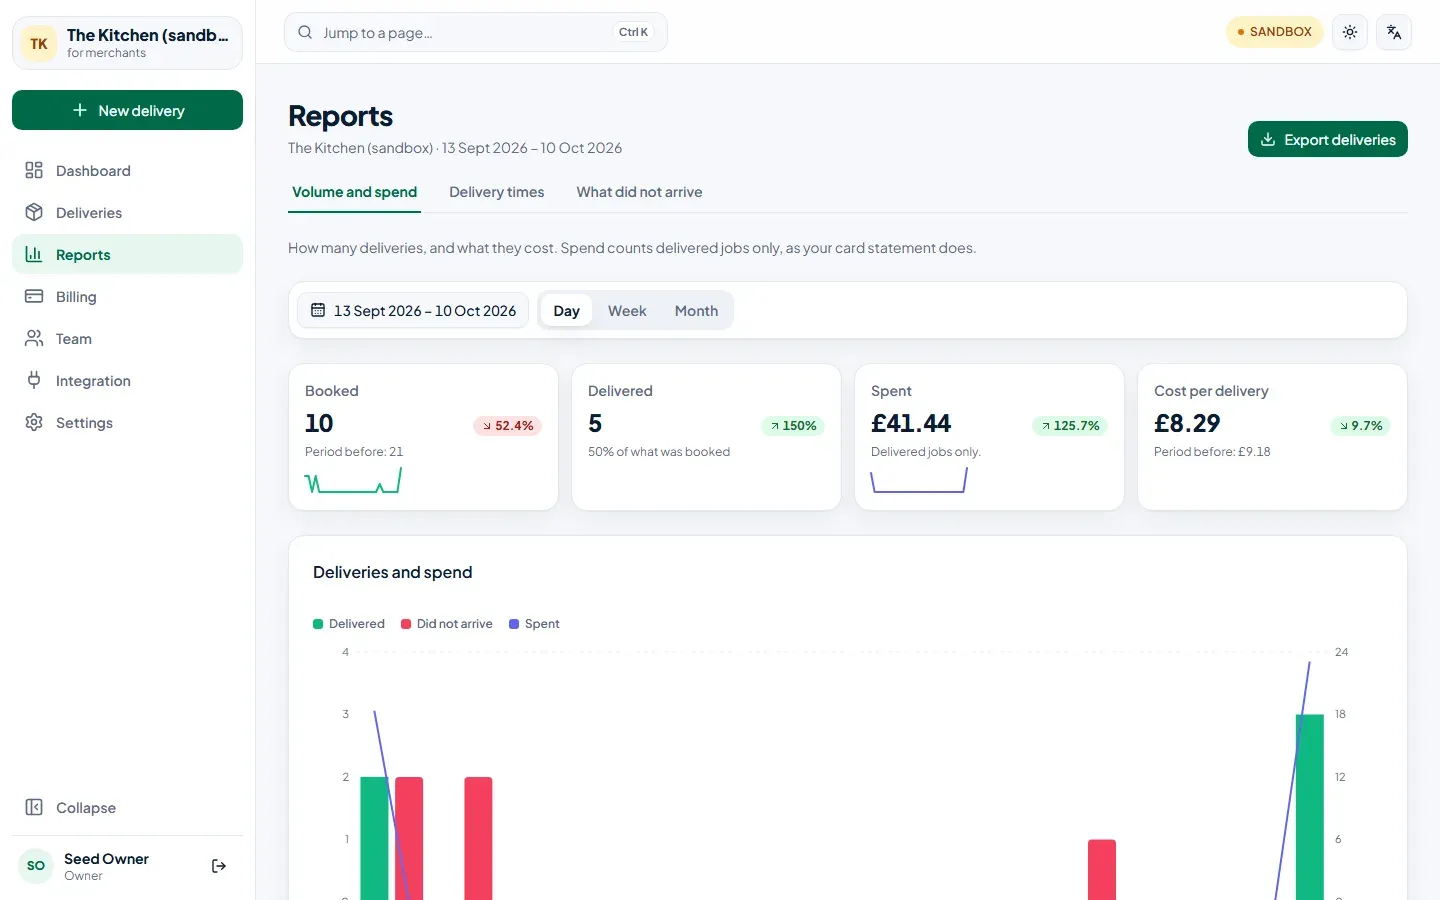Open the Dashboard grid icon
The height and width of the screenshot is (900, 1440).
tap(34, 170)
